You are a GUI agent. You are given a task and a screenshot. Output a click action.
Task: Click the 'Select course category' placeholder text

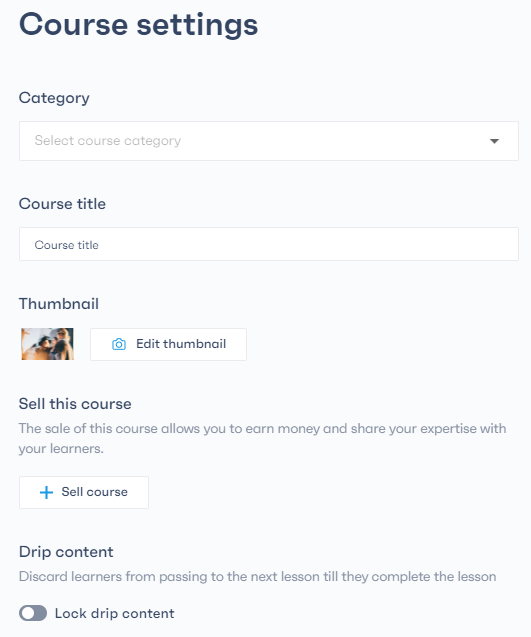pos(108,141)
